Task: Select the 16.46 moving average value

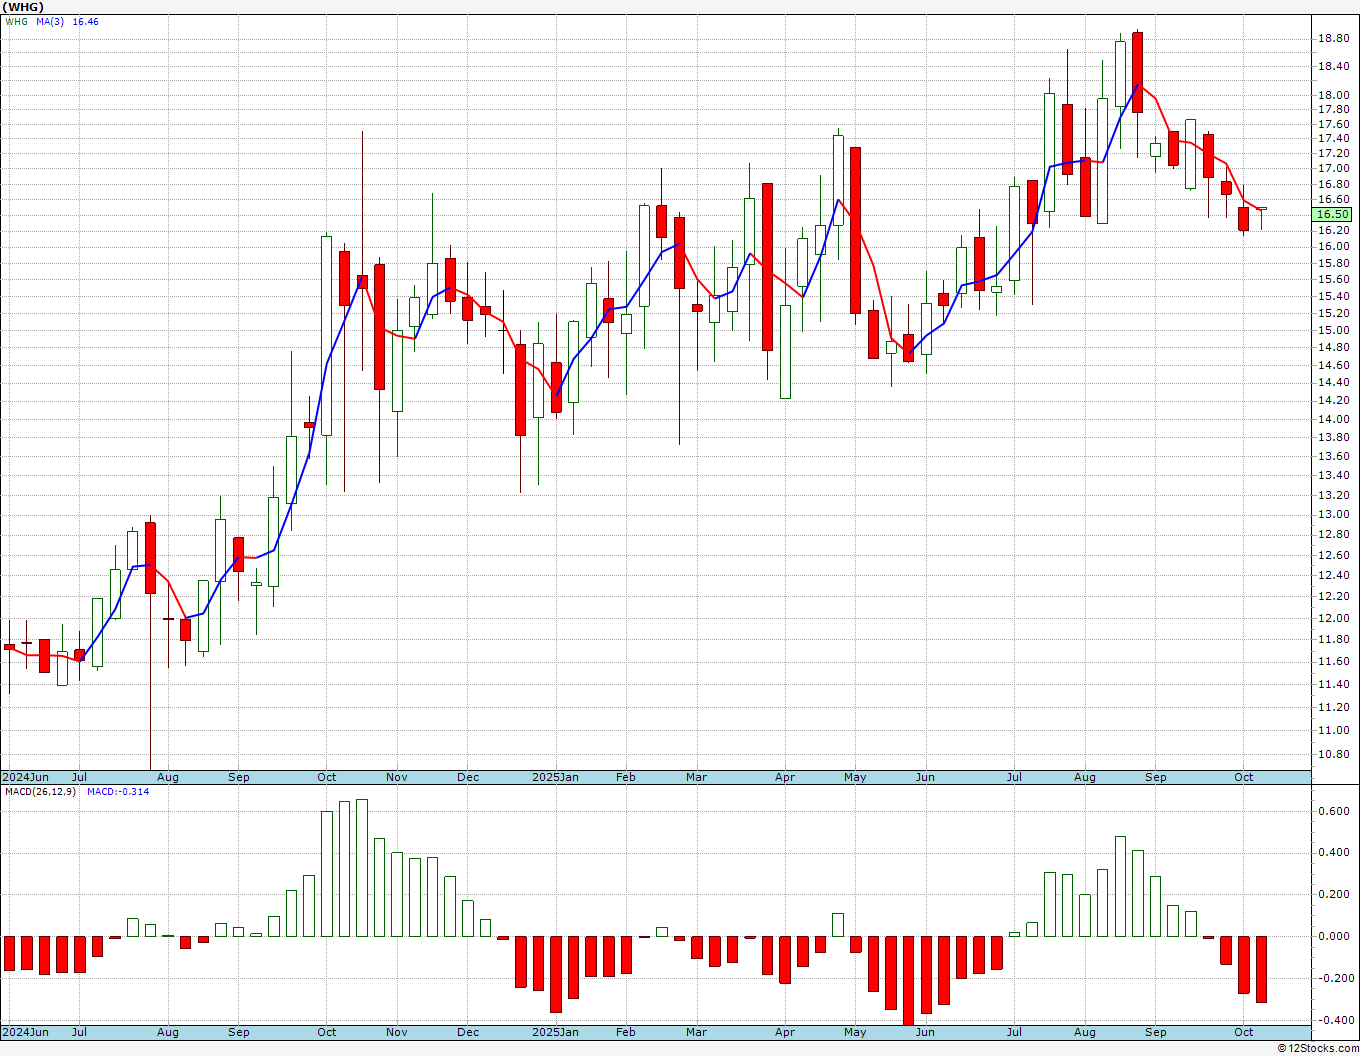Action: point(86,21)
